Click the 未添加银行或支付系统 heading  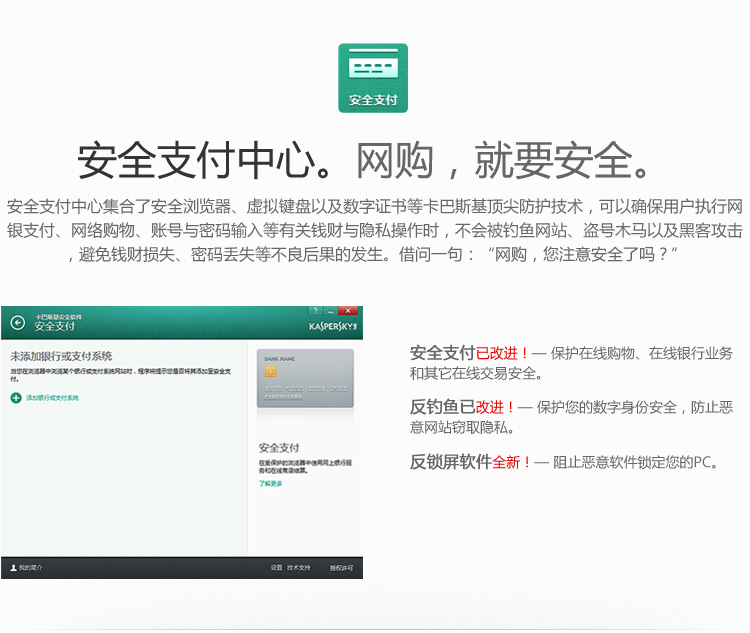click(x=61, y=356)
